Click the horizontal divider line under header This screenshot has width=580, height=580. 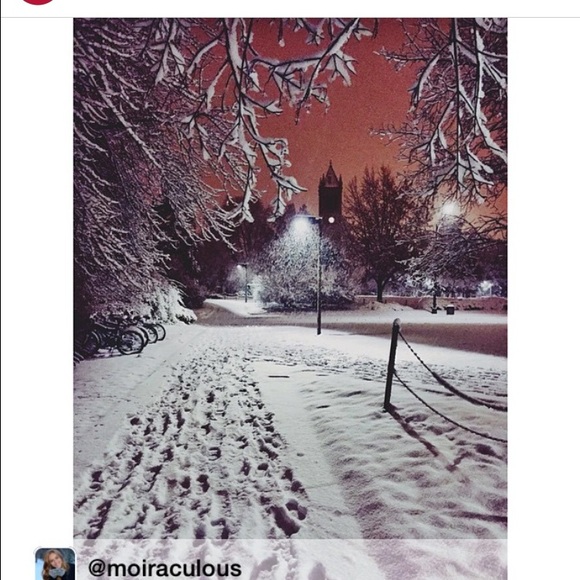coord(290,17)
